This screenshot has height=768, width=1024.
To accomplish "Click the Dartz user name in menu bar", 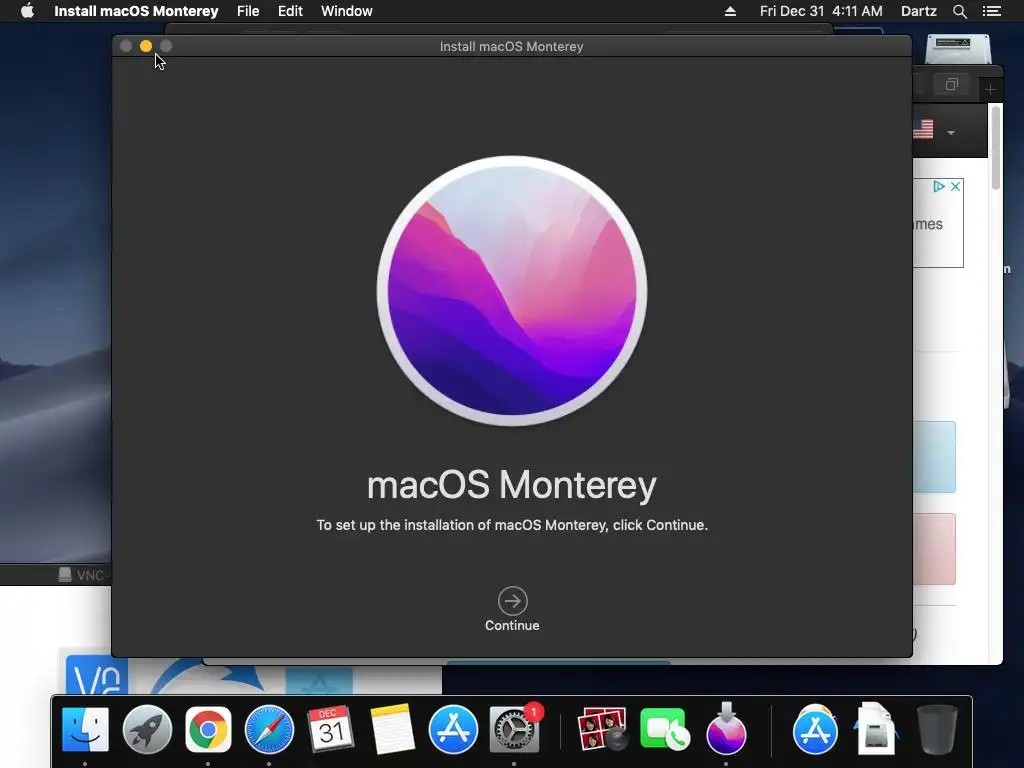I will 918,11.
